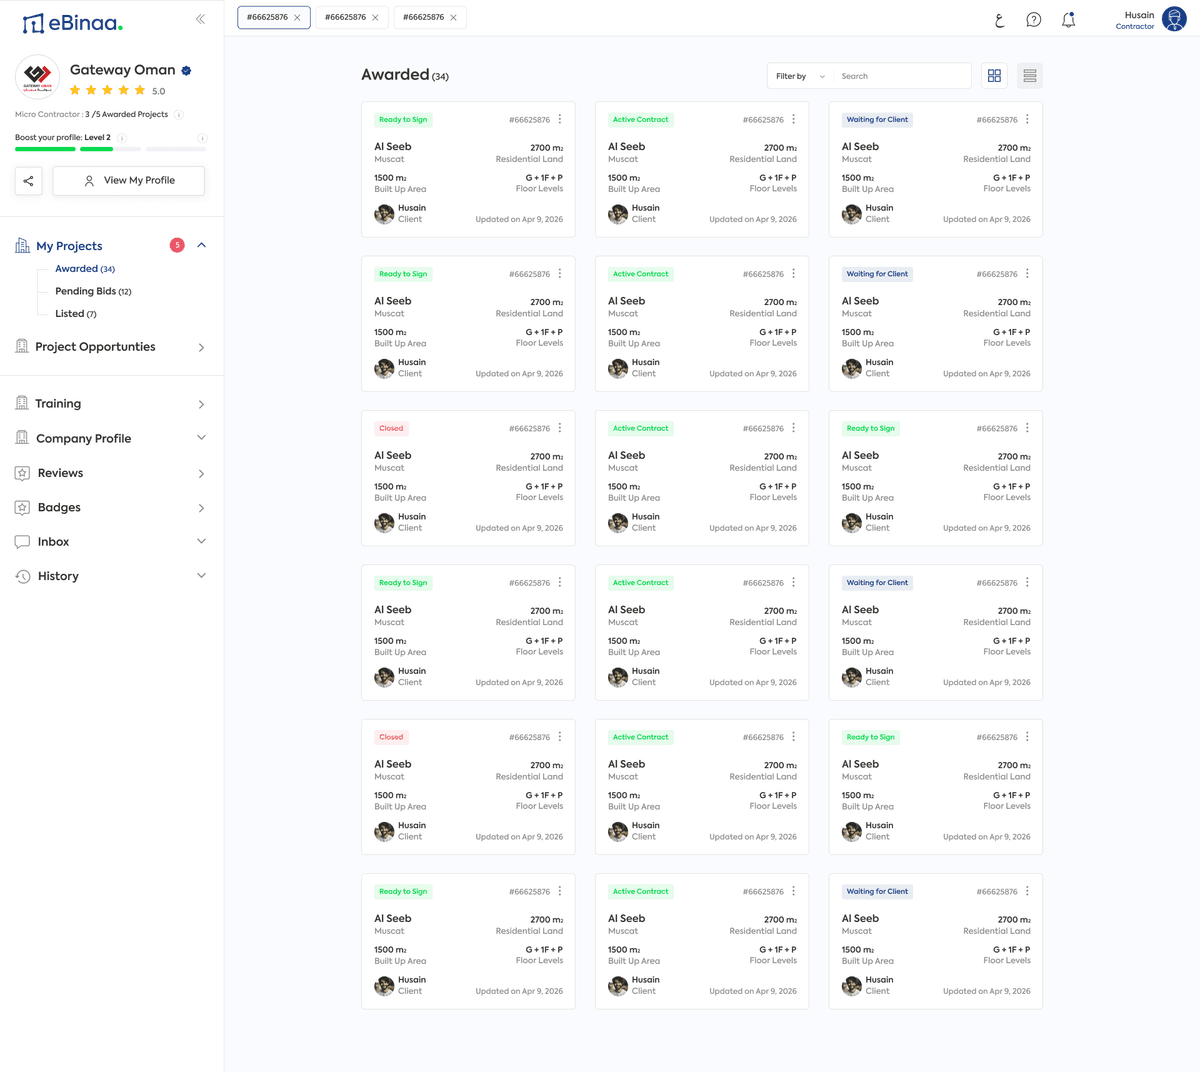This screenshot has width=1200, height=1072.
Task: Click the empty third boost progress segment
Action: pos(176,149)
